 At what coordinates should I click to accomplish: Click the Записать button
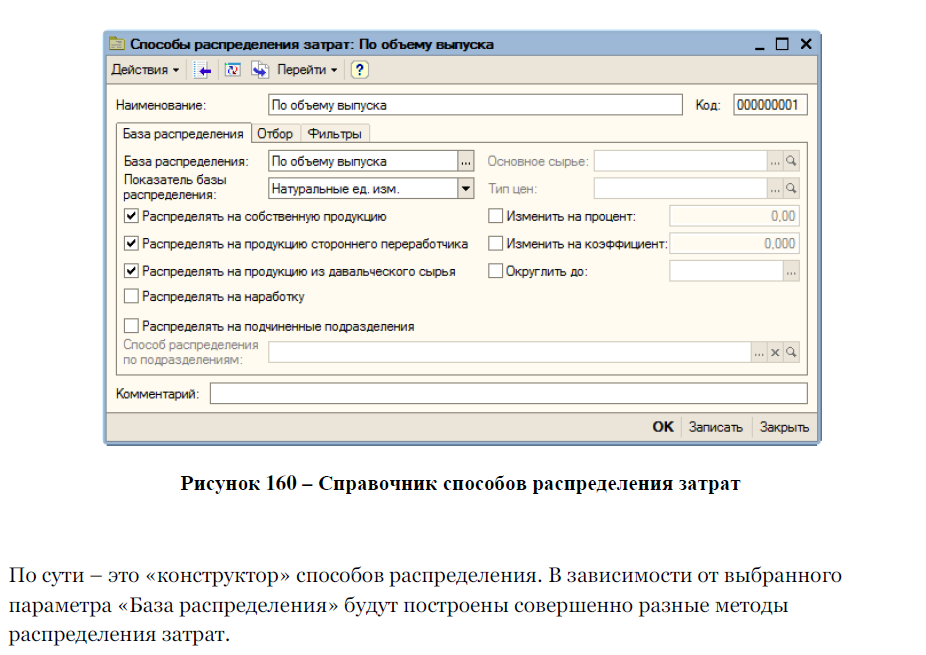tap(716, 427)
